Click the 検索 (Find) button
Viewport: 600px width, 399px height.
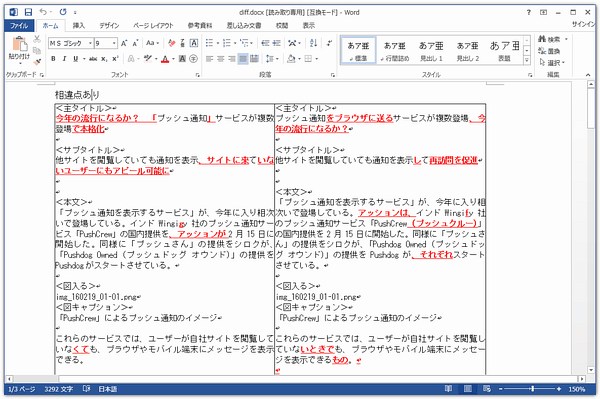[x=549, y=39]
